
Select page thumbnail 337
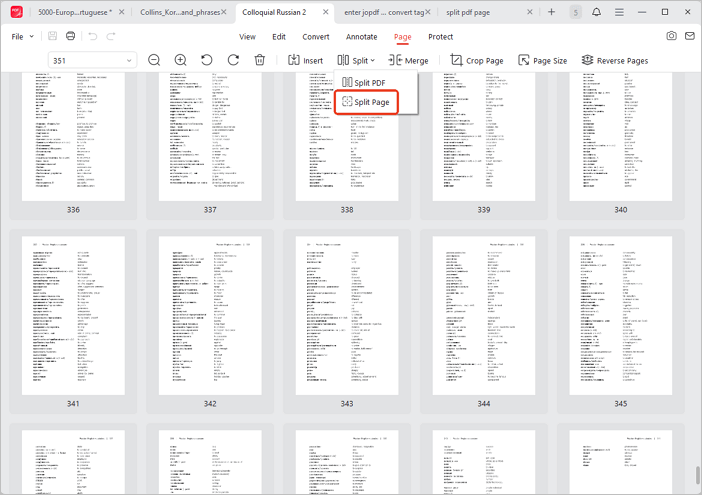pyautogui.click(x=210, y=137)
